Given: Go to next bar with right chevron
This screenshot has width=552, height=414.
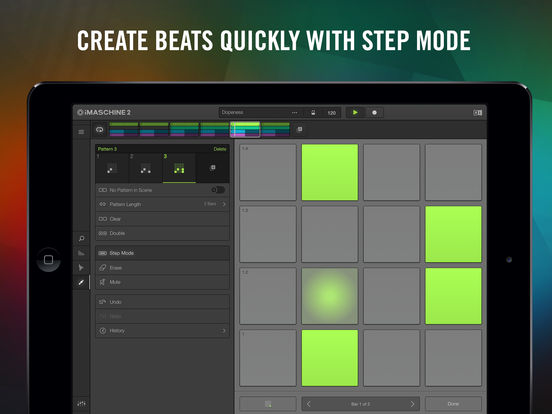Looking at the screenshot, I should [412, 404].
